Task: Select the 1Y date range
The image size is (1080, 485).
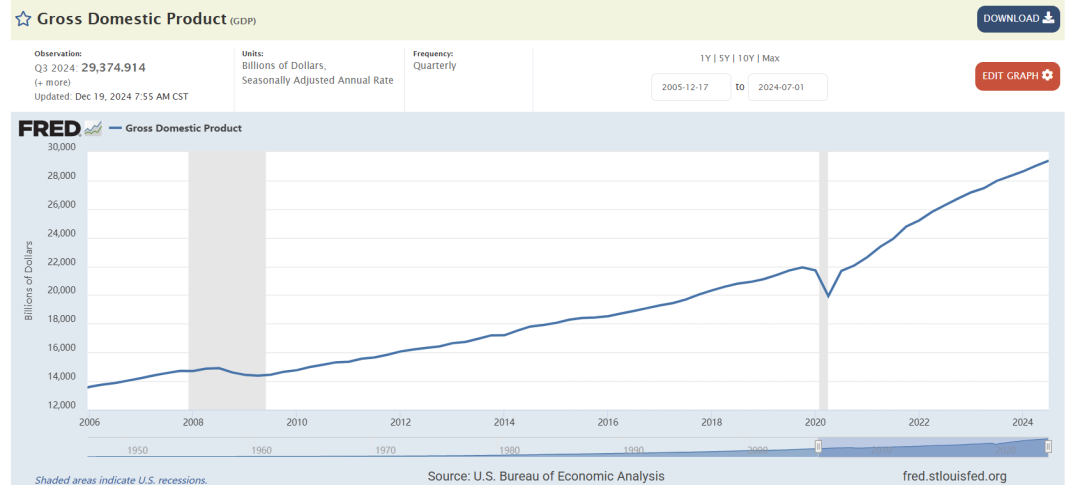Action: tap(705, 59)
